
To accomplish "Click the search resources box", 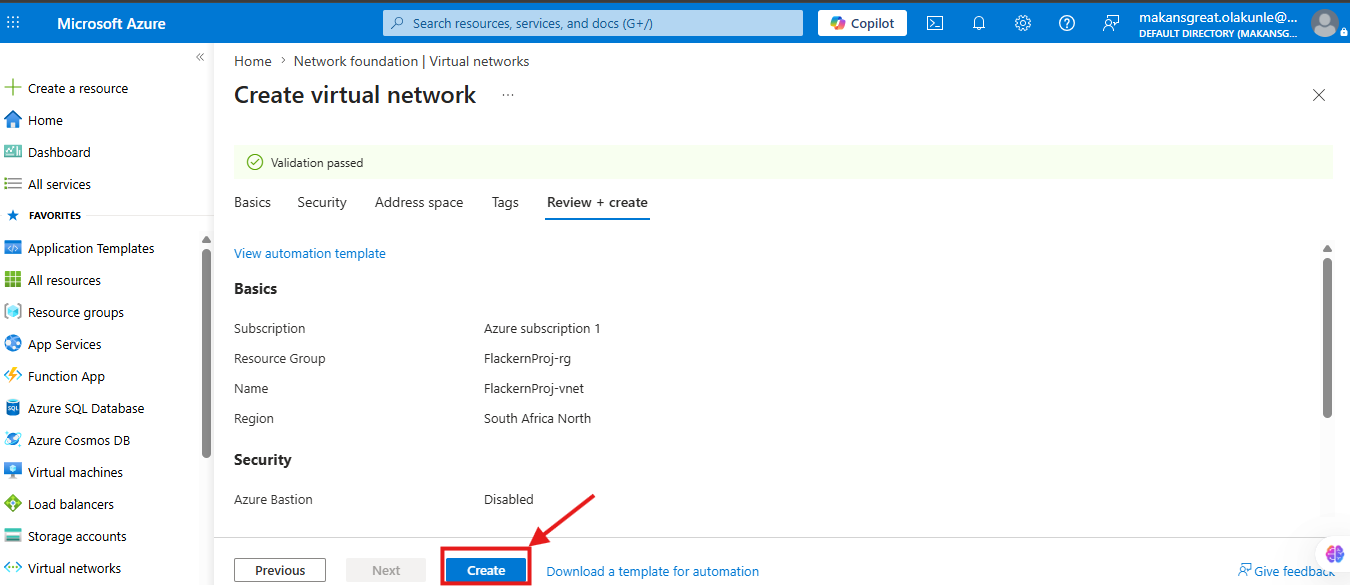I will pos(593,23).
